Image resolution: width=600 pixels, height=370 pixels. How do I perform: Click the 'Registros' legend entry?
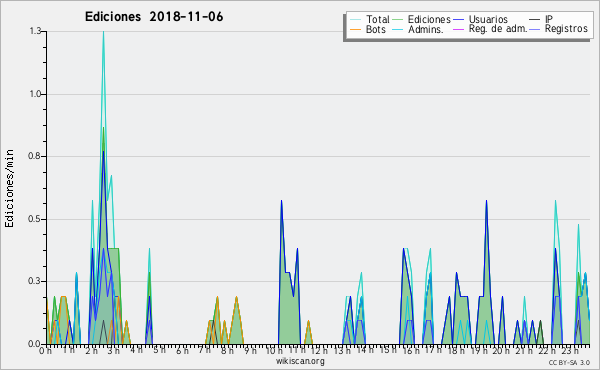566,29
